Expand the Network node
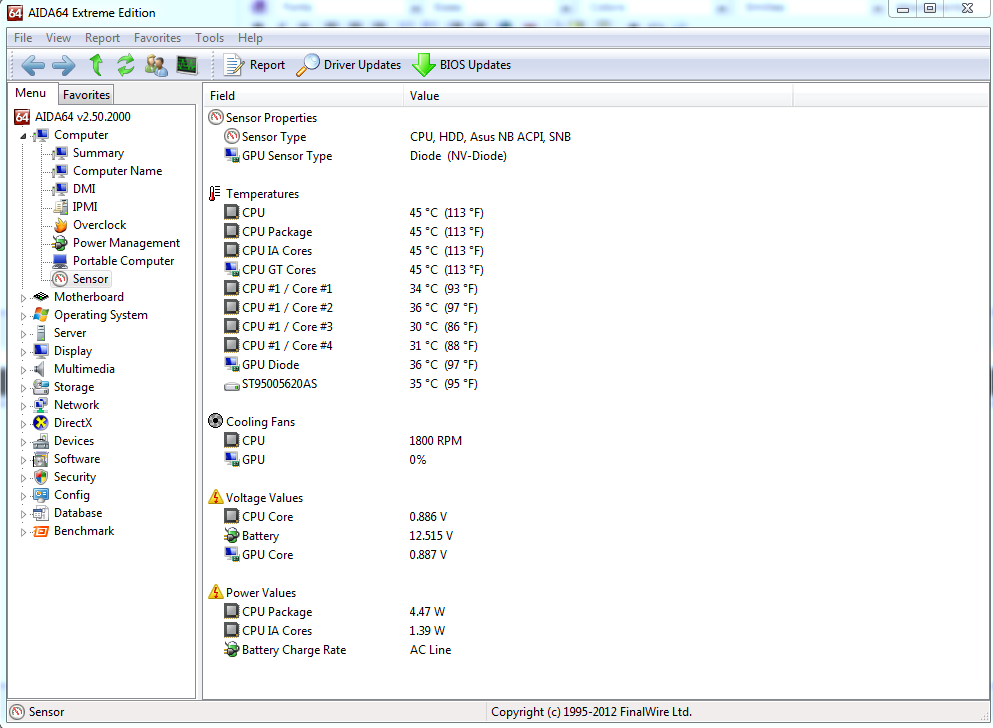 tap(23, 406)
